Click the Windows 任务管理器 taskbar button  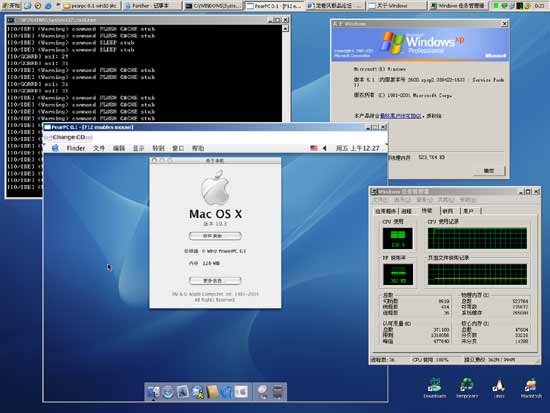pyautogui.click(x=457, y=6)
